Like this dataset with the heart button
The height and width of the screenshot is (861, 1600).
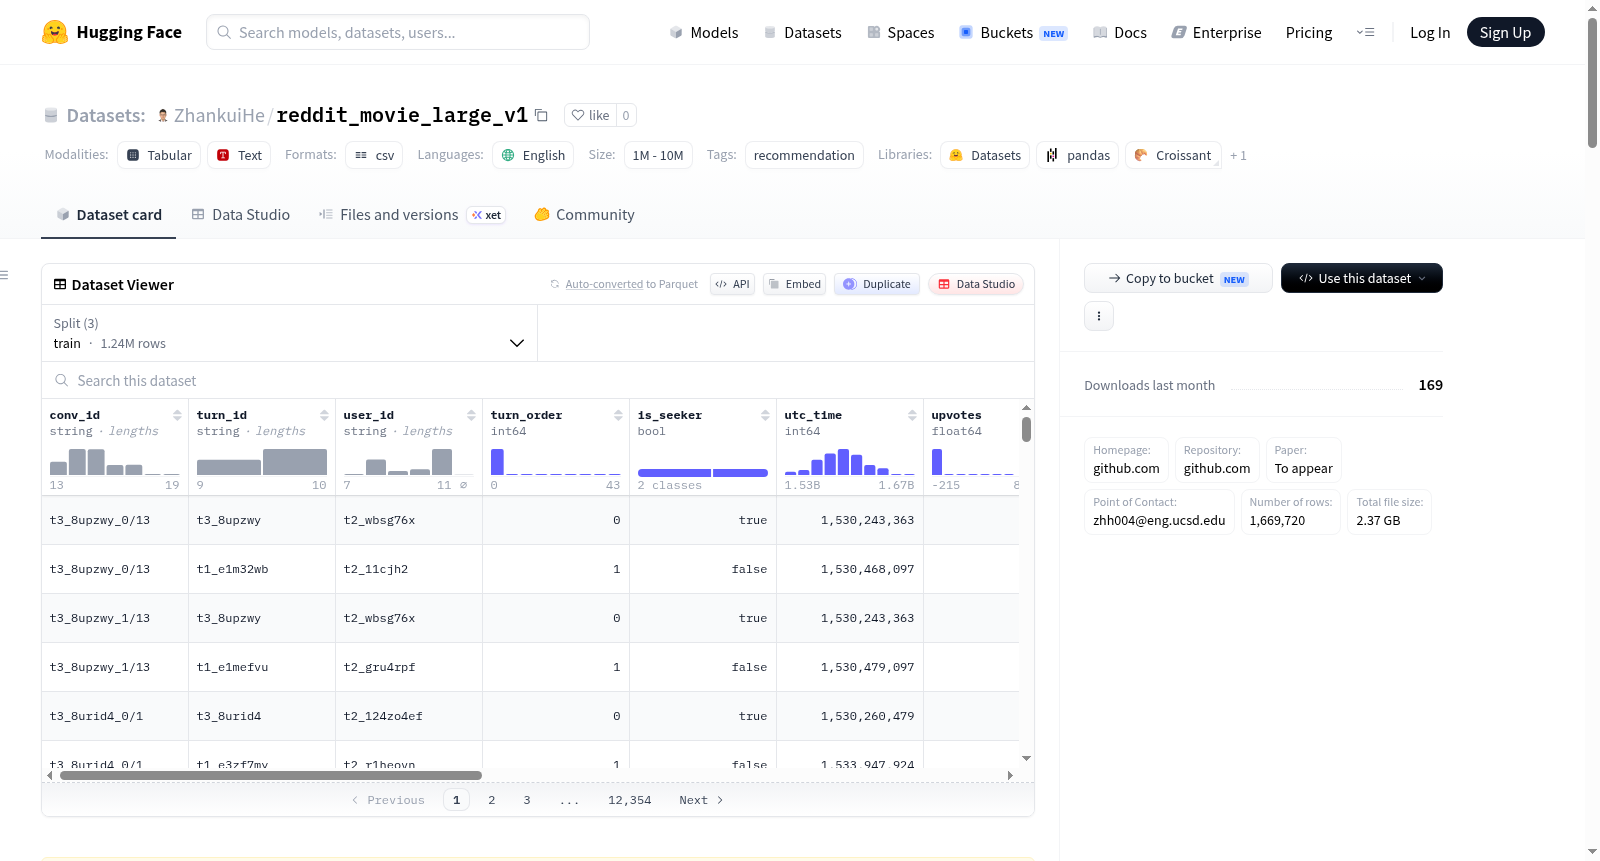coord(590,115)
